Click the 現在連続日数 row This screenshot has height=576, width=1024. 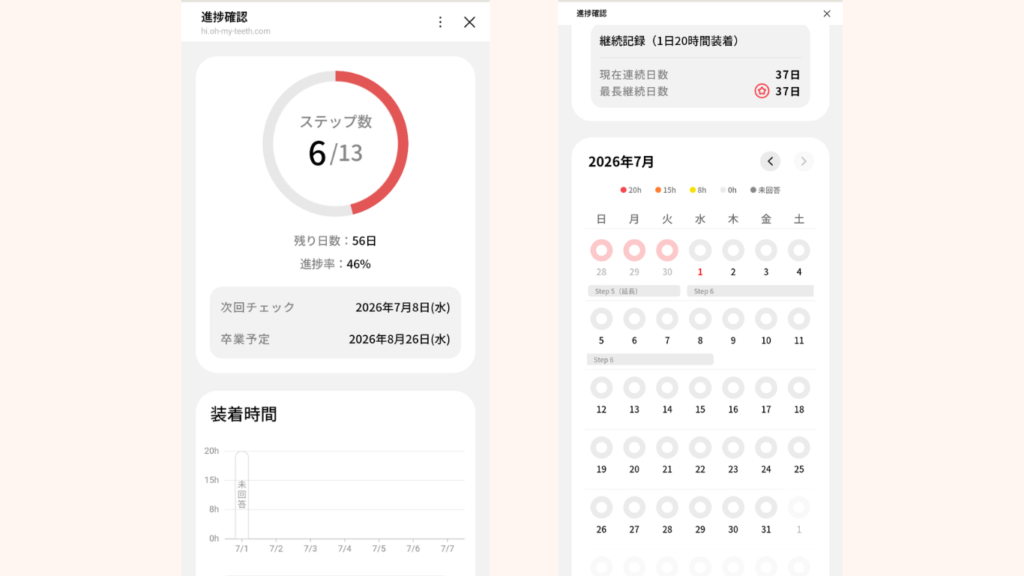[699, 74]
